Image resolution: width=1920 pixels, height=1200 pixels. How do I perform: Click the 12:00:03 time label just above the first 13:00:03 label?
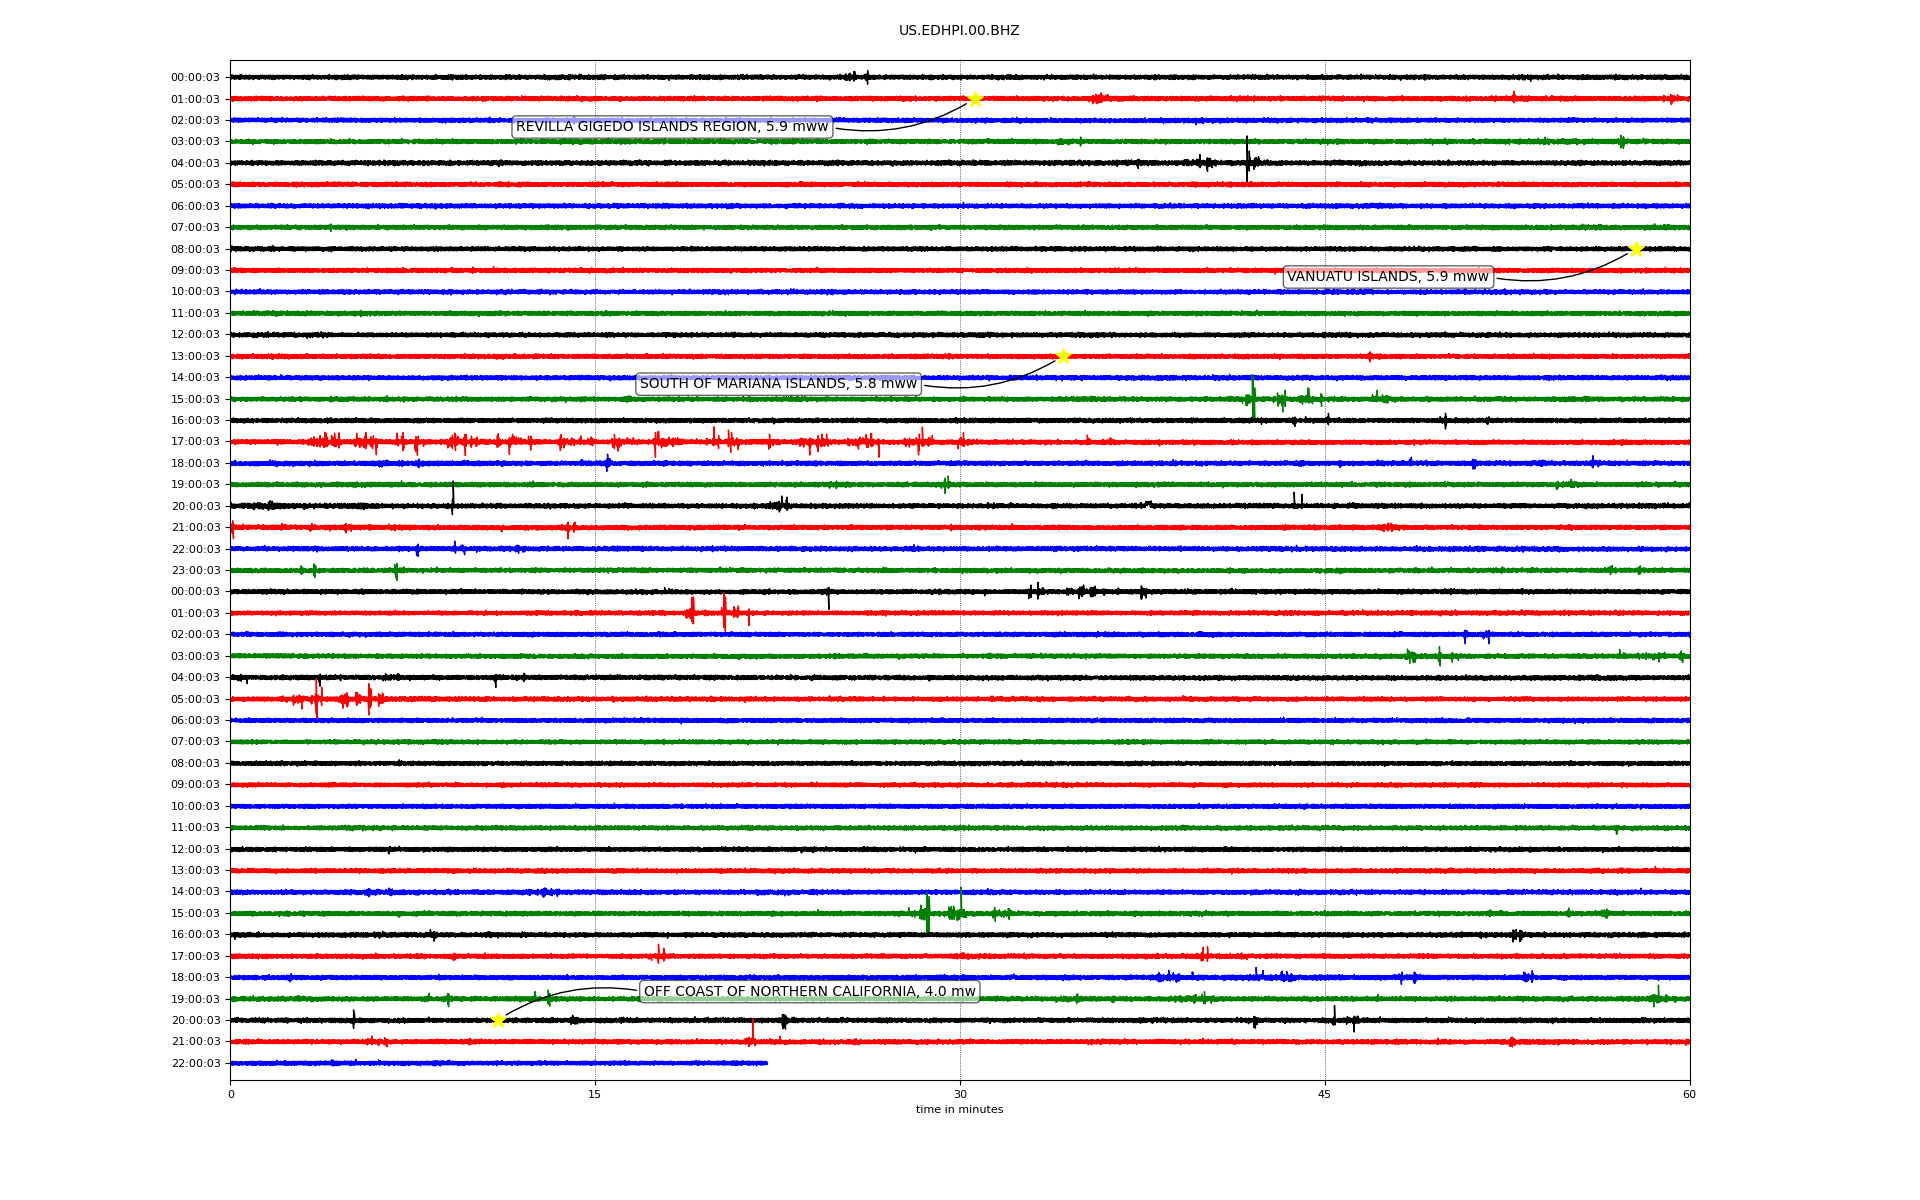[x=195, y=335]
